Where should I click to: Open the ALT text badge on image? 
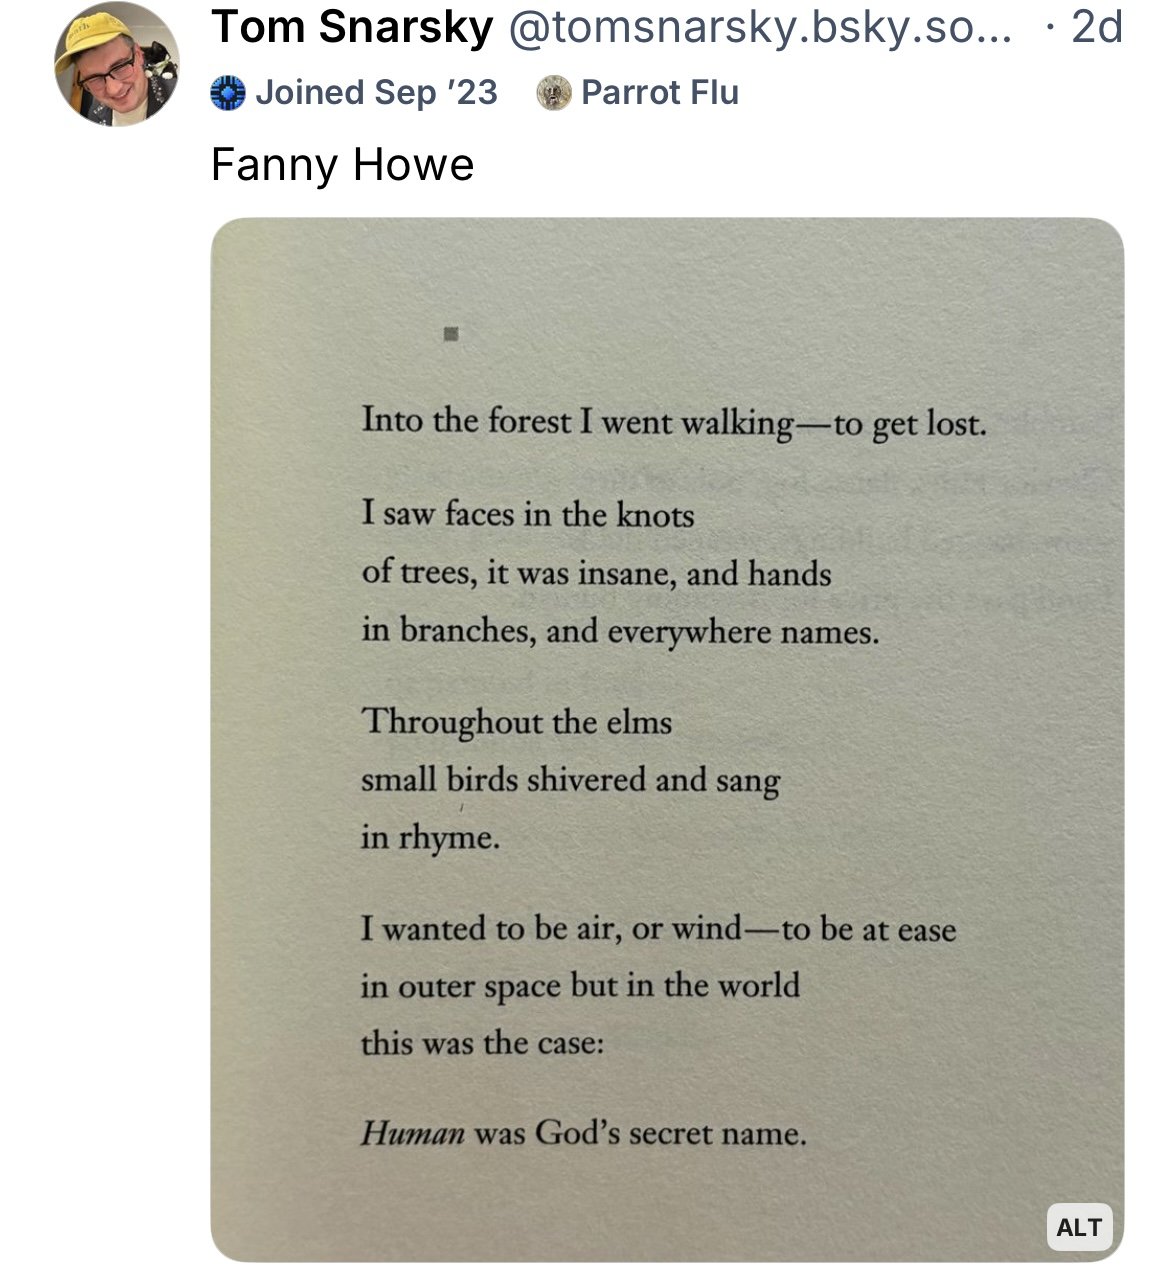click(x=1078, y=1226)
